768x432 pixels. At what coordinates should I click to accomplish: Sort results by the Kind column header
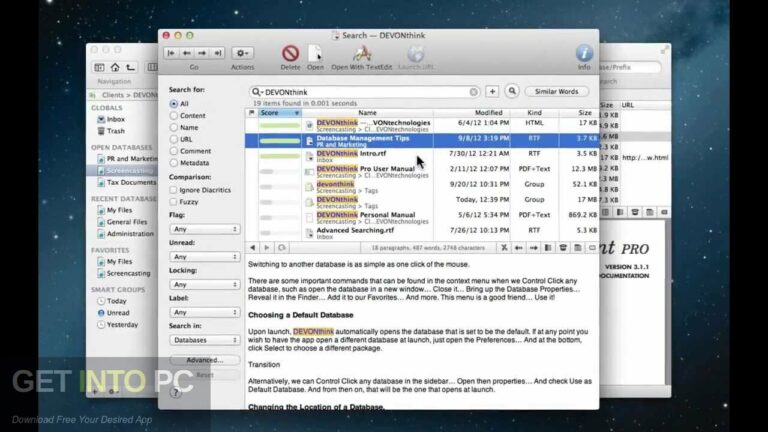534,113
